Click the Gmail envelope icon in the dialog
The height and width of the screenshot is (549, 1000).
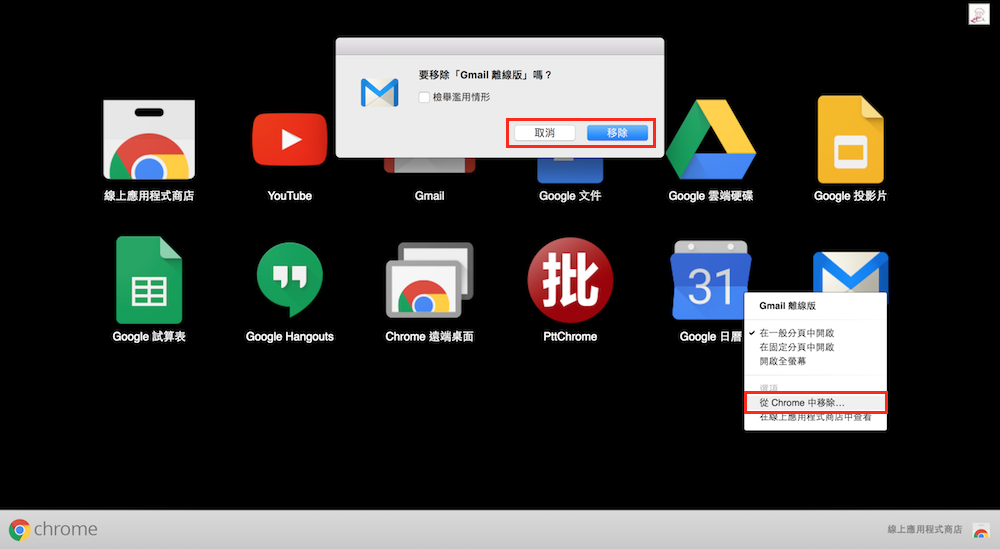coord(379,92)
